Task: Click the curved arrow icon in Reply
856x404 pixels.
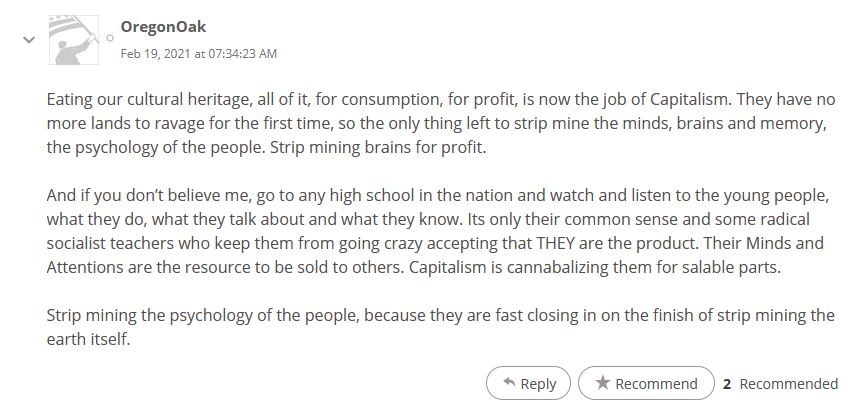Action: pyautogui.click(x=509, y=383)
